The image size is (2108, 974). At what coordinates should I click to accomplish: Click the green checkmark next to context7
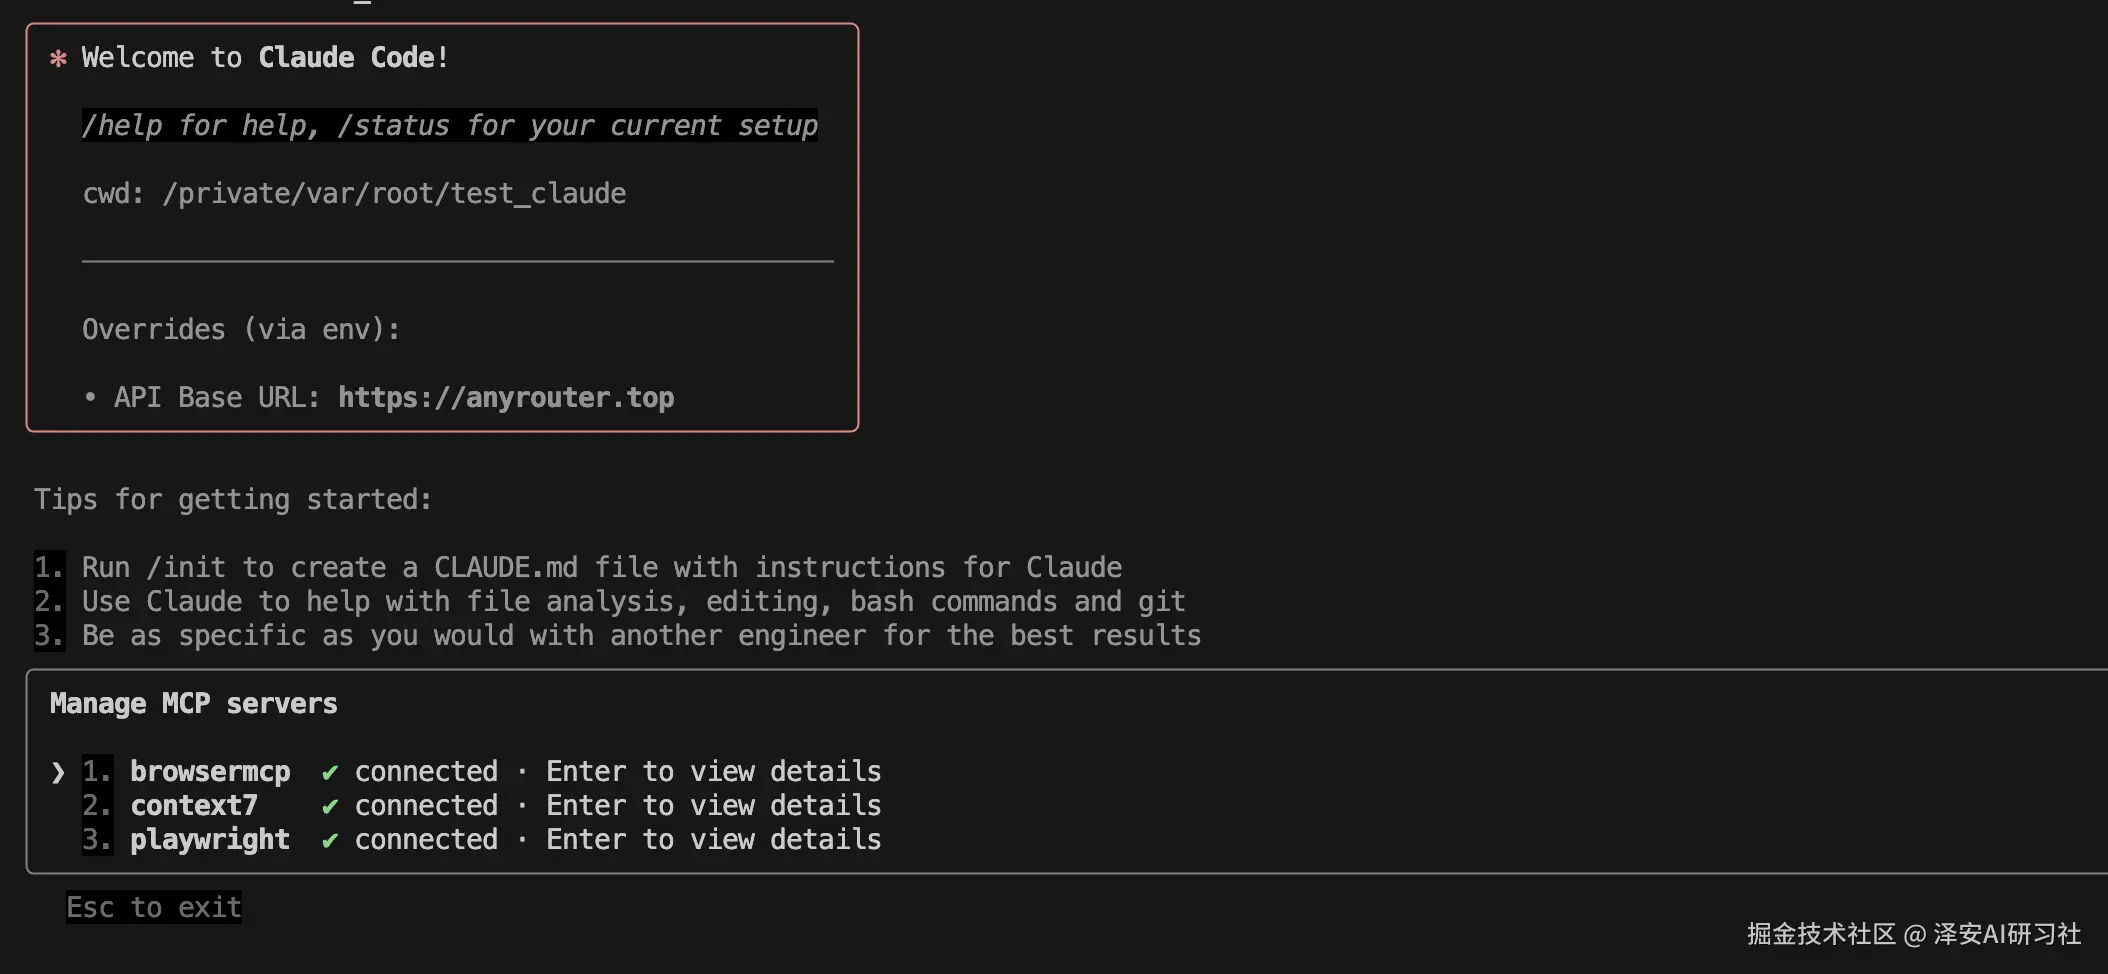pos(330,806)
